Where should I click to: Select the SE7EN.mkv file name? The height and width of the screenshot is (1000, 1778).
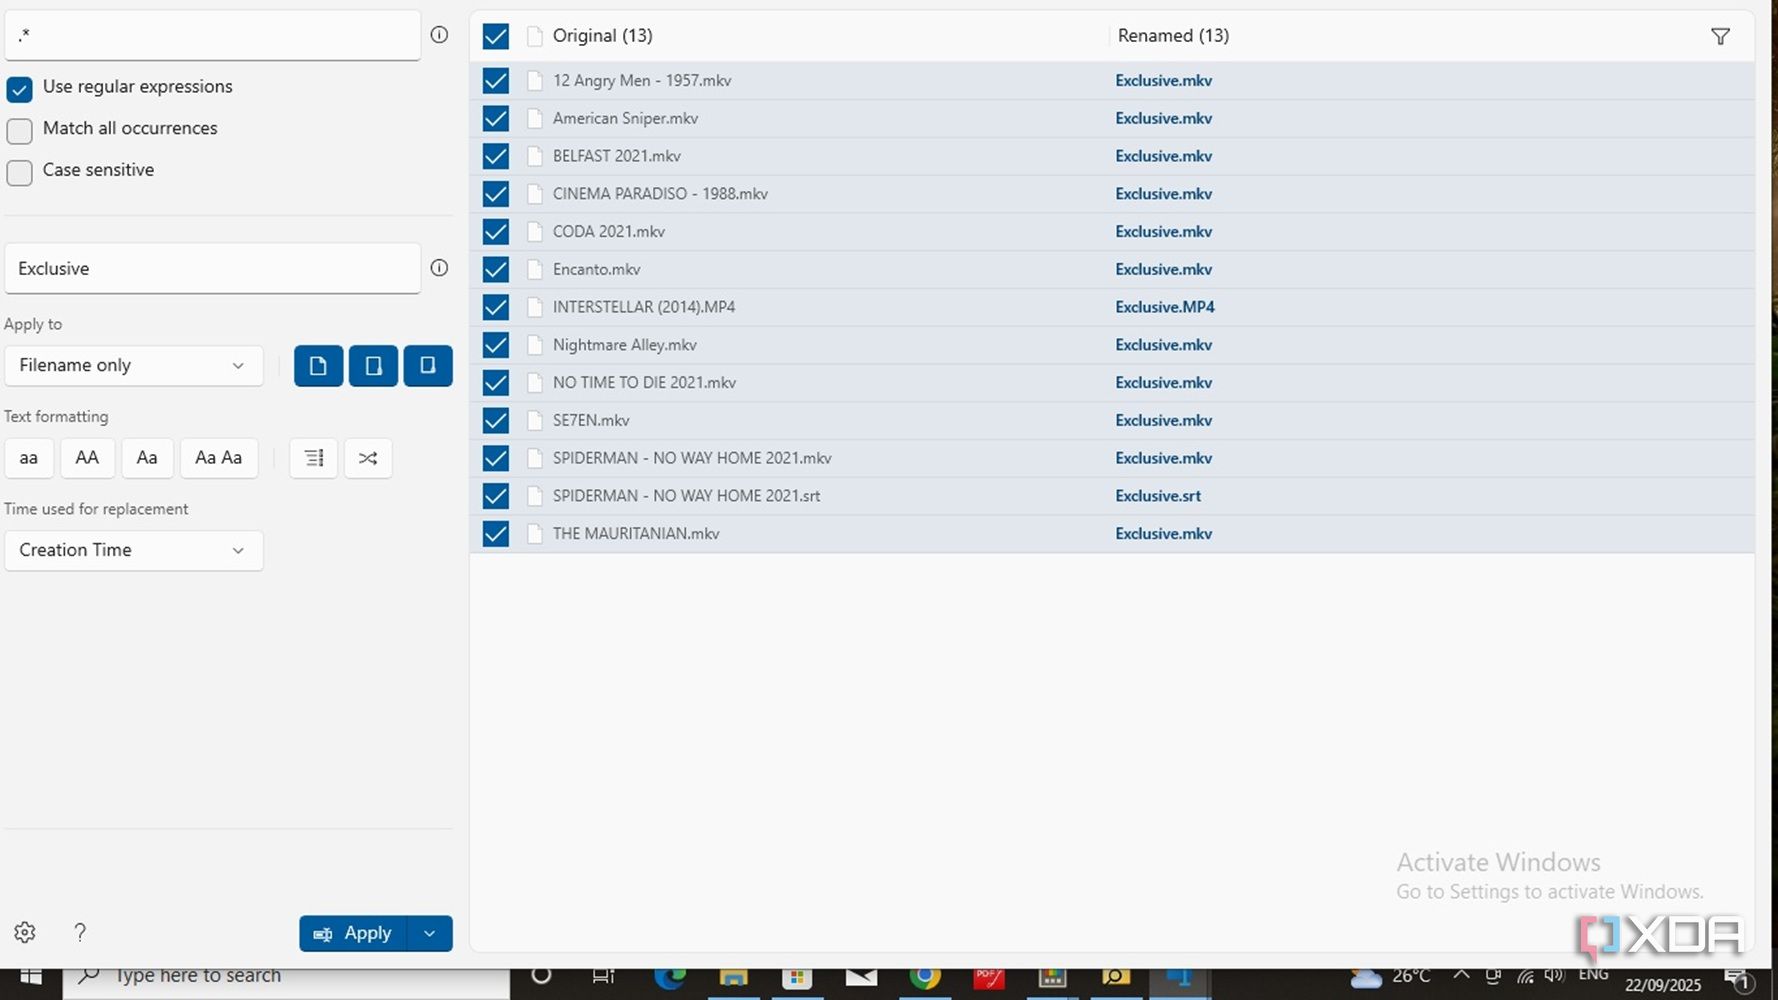pyautogui.click(x=591, y=421)
